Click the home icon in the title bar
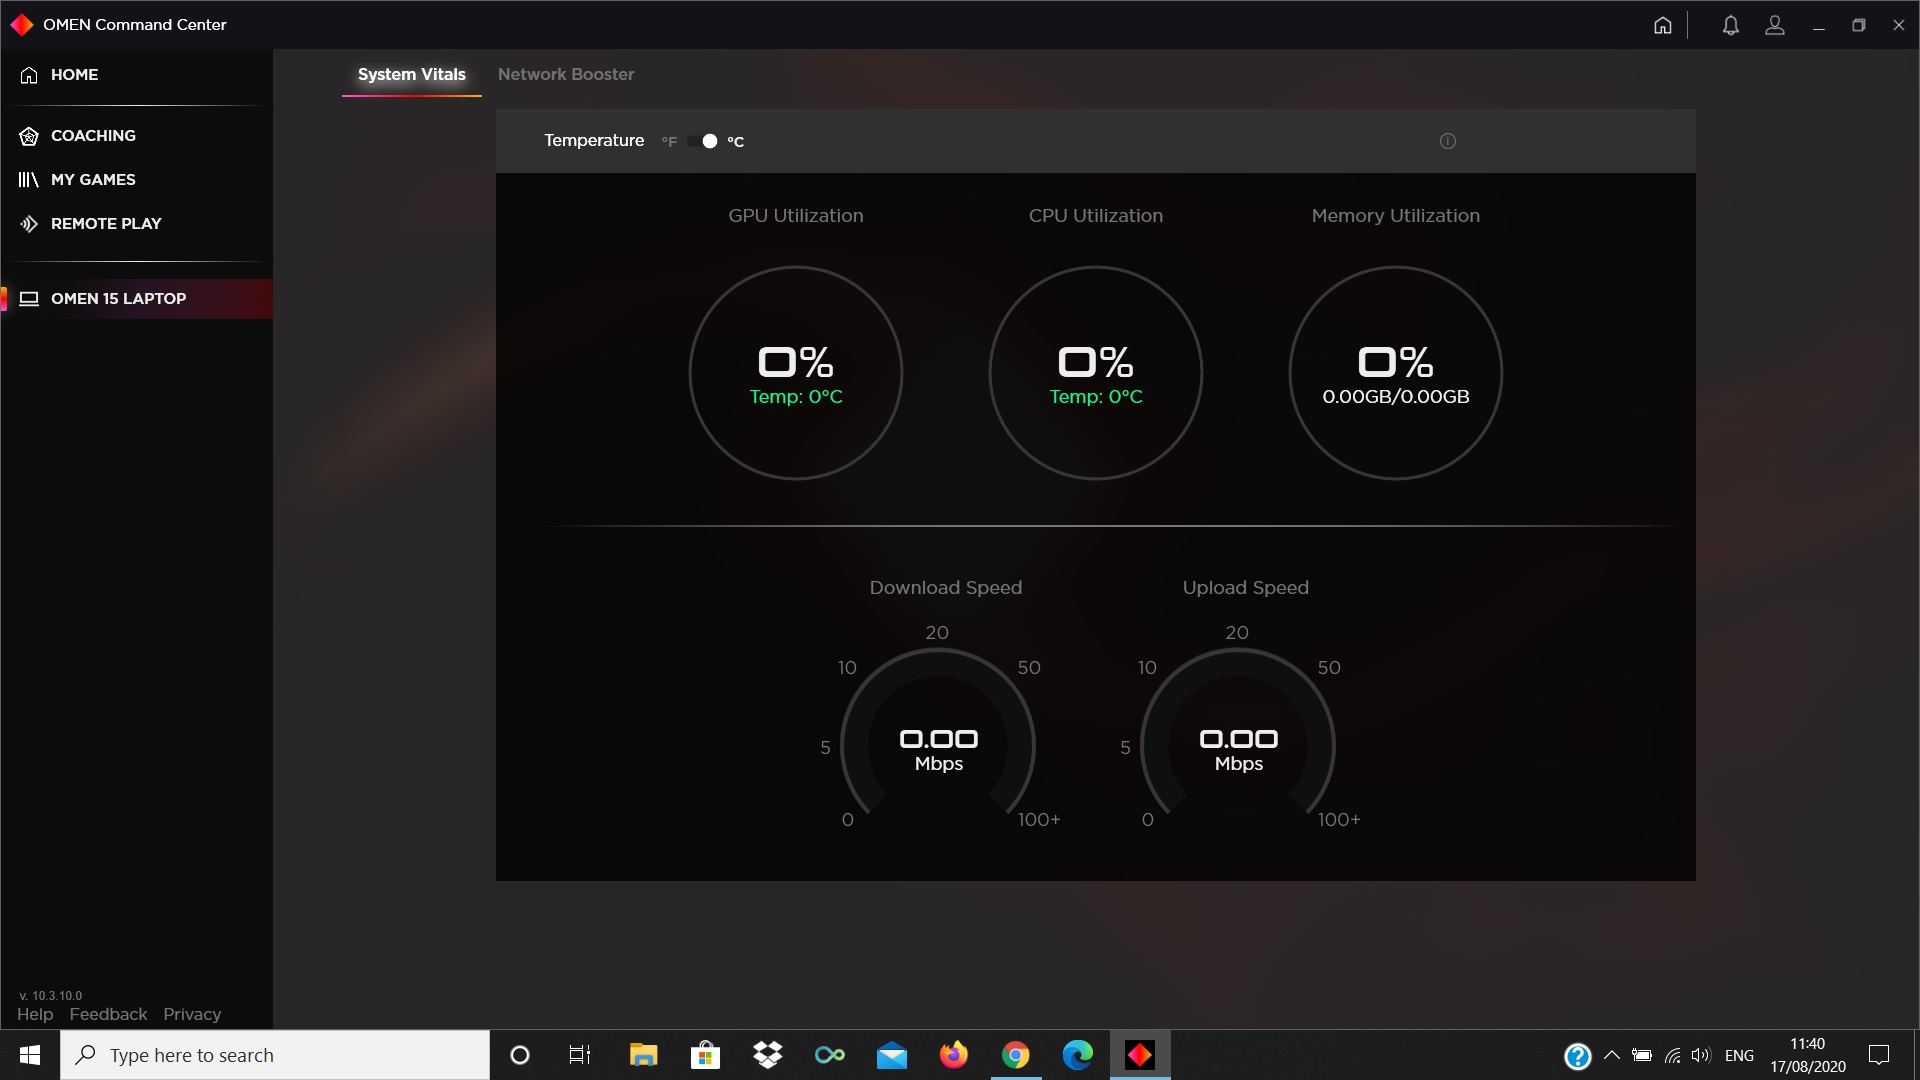Image resolution: width=1920 pixels, height=1080 pixels. coord(1662,25)
